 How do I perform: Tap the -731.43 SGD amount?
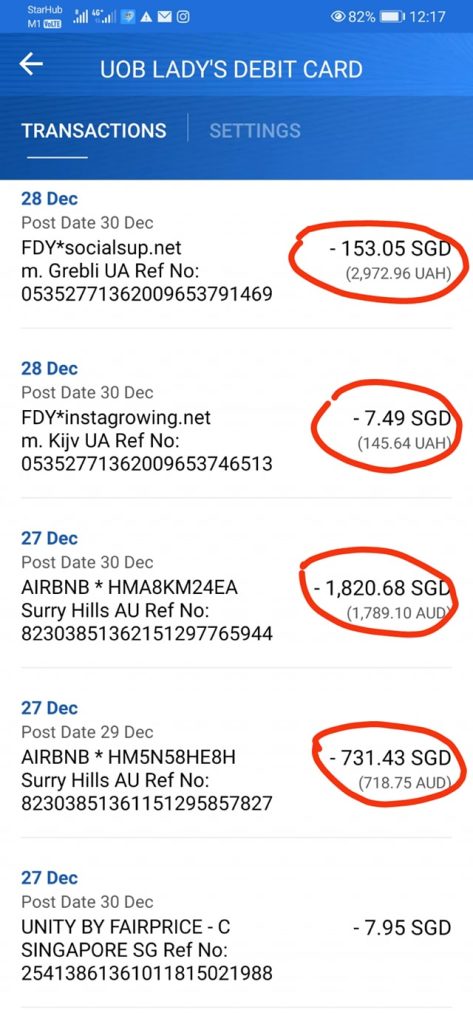[x=390, y=758]
